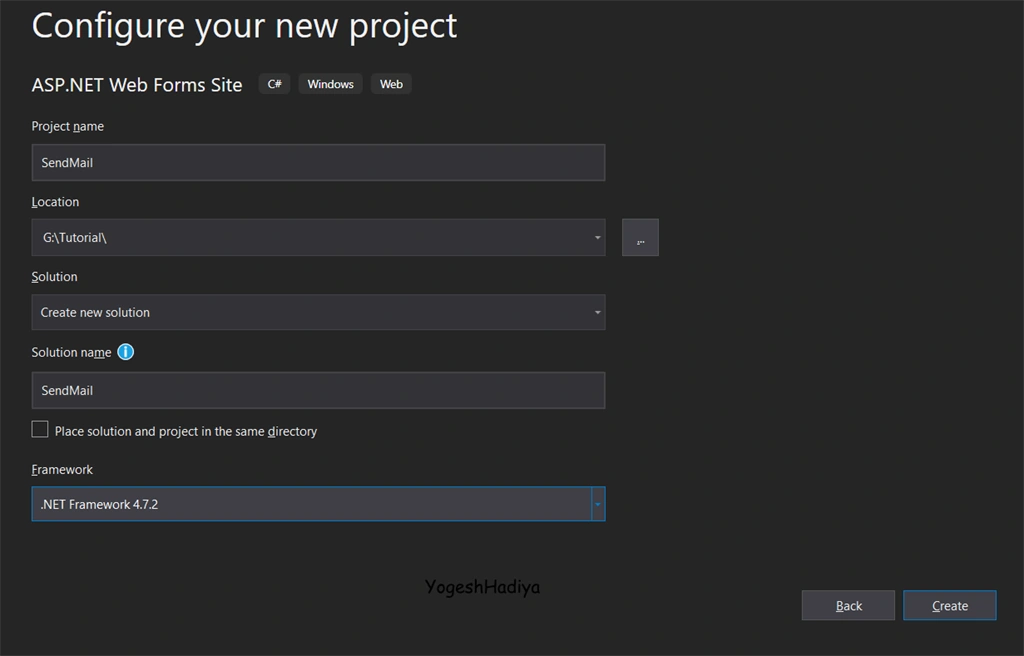
Task: Click the Create button
Action: pyautogui.click(x=950, y=606)
